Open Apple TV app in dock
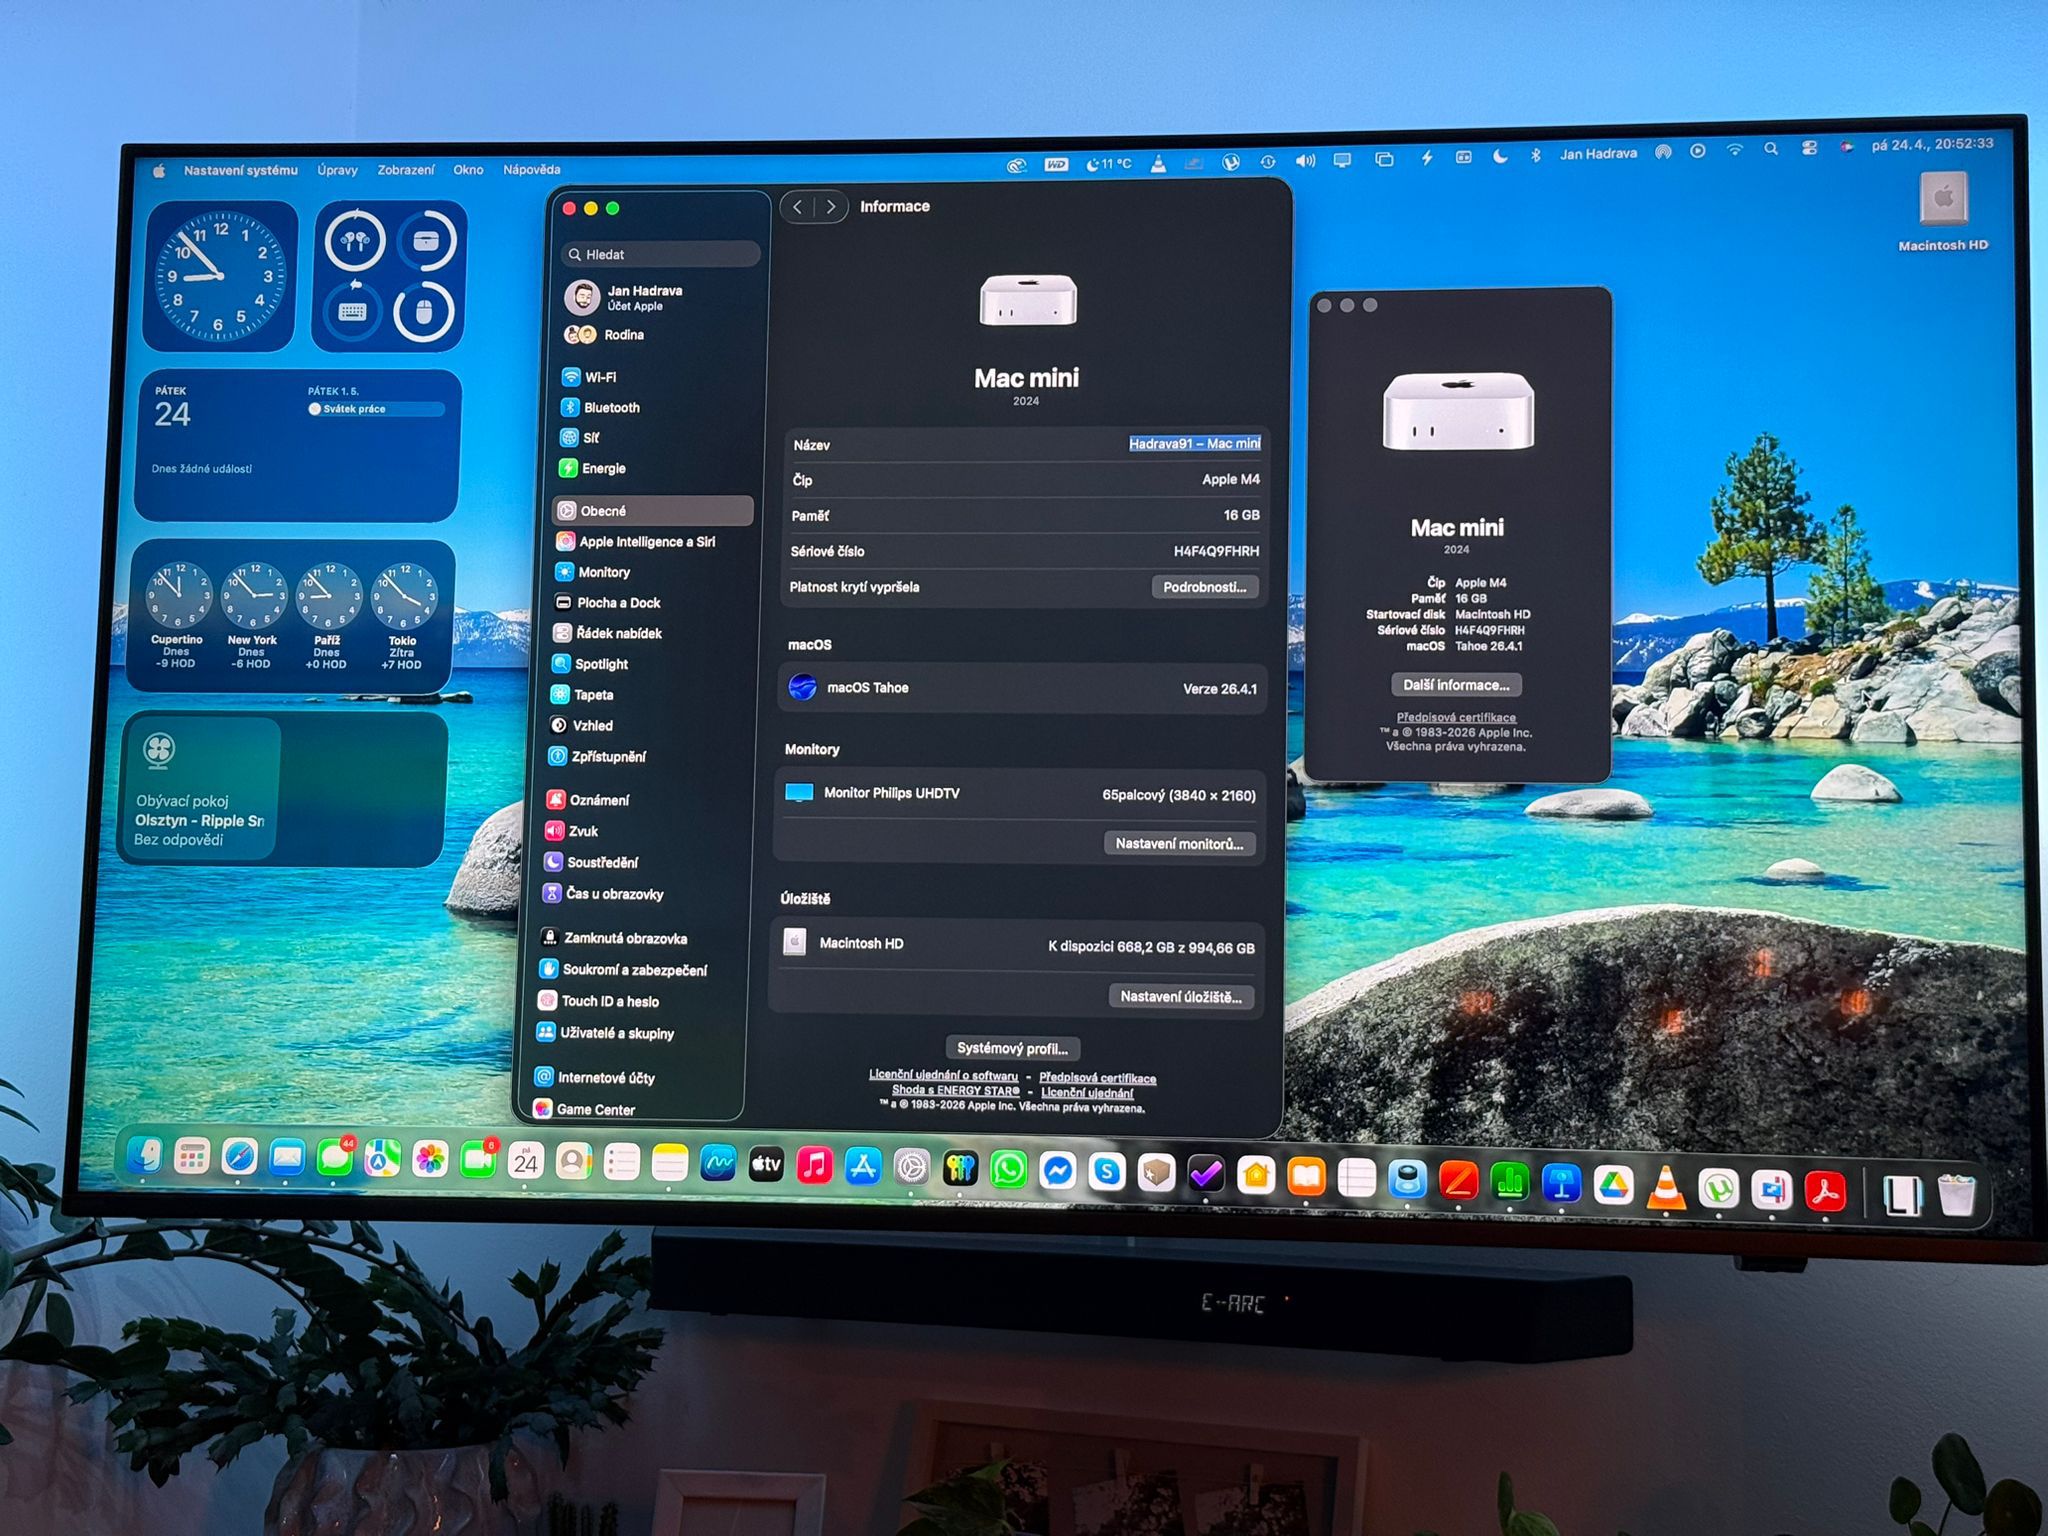 click(x=766, y=1165)
